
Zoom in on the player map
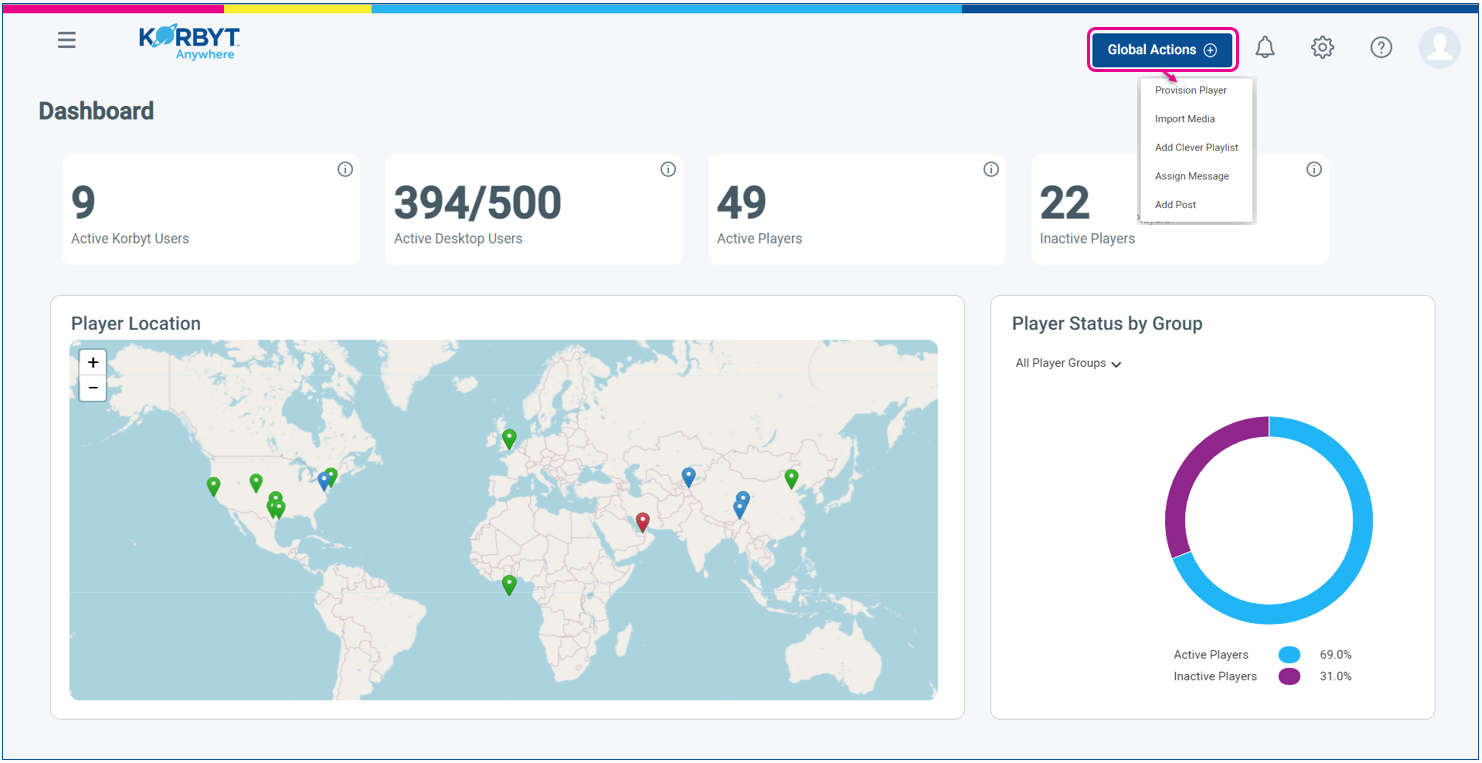(93, 363)
